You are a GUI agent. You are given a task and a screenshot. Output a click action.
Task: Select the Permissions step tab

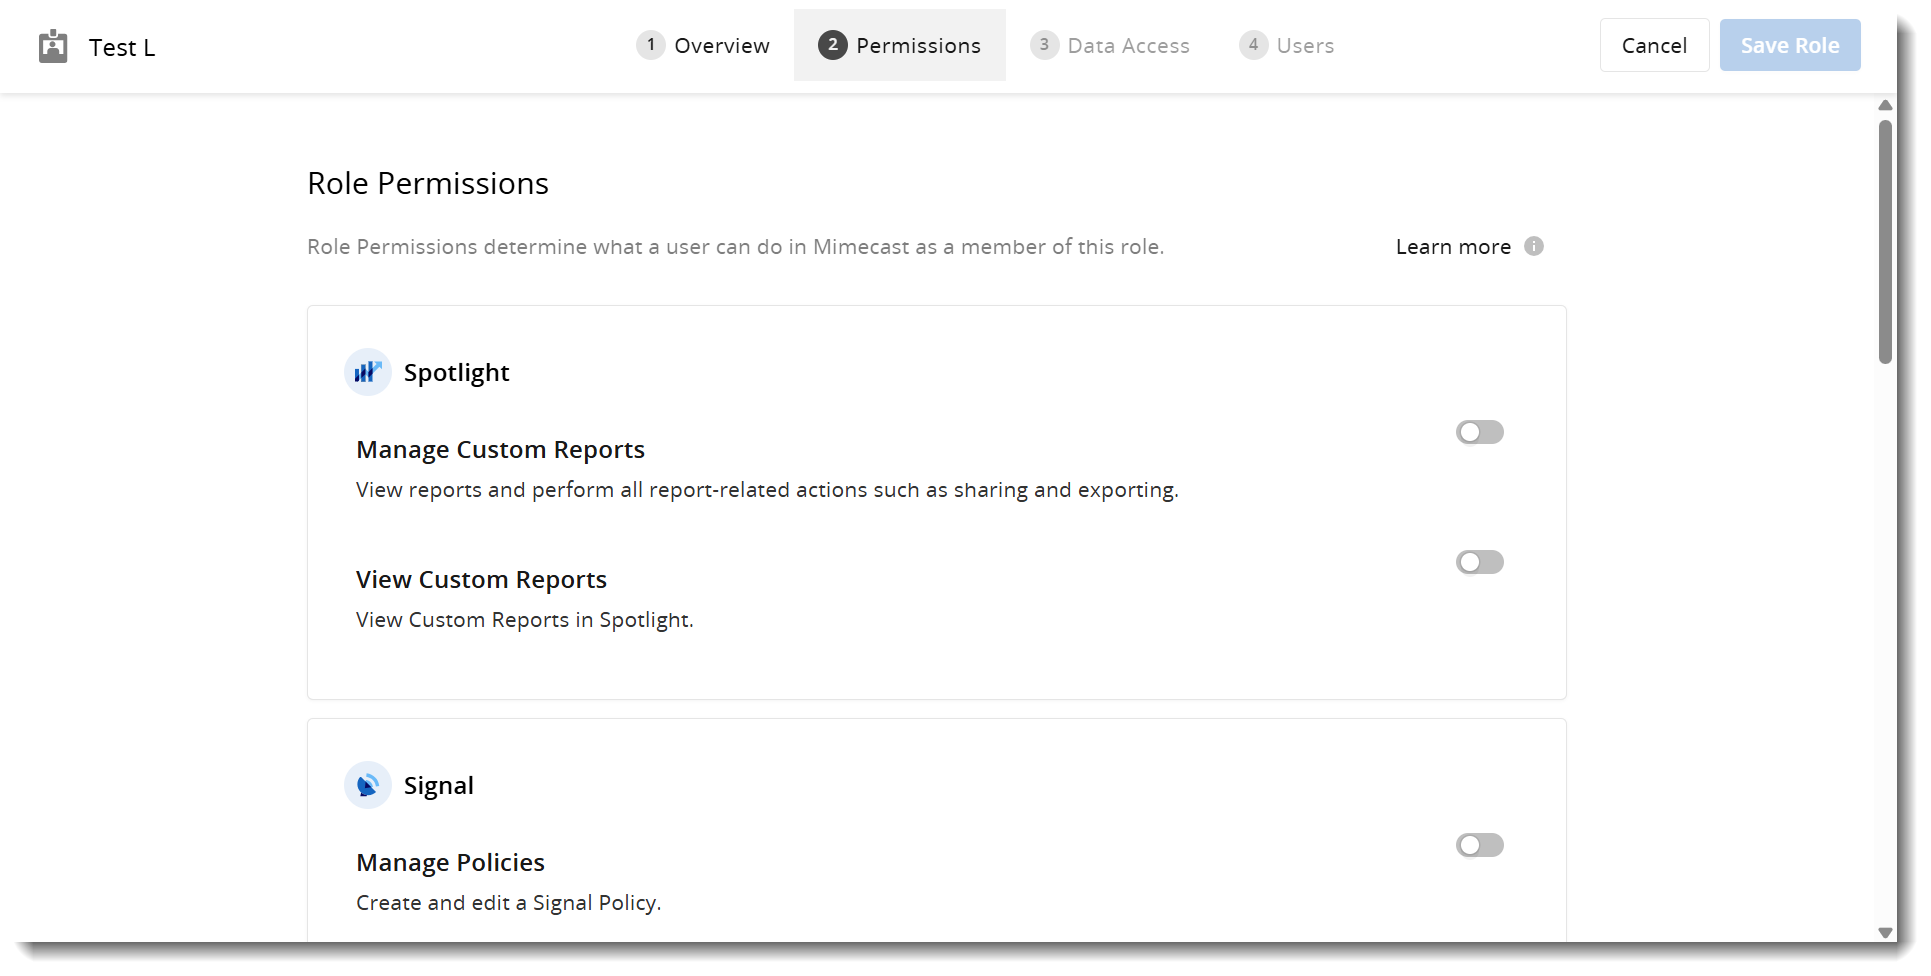click(x=899, y=46)
